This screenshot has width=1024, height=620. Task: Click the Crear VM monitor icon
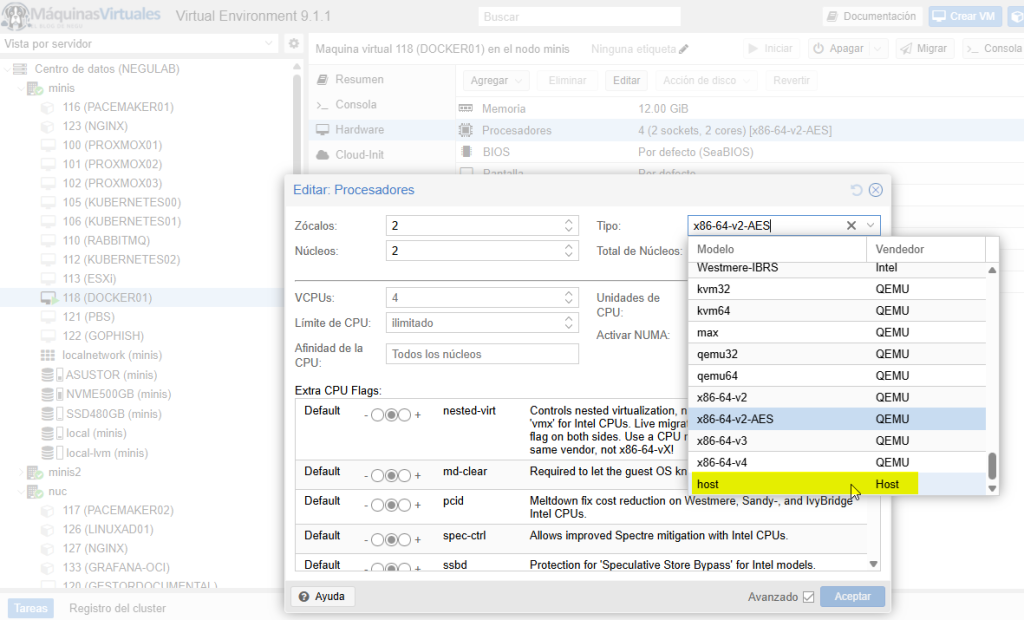coord(938,15)
